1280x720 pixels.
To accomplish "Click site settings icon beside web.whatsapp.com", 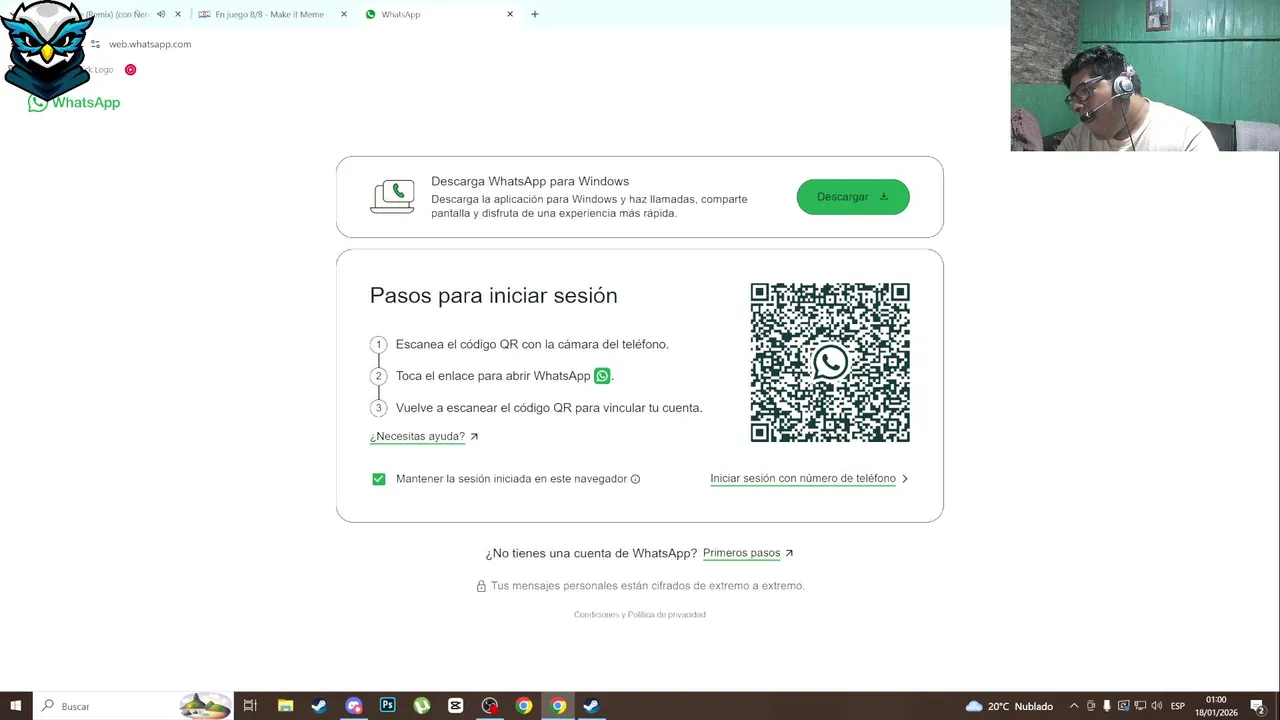I will 96,44.
